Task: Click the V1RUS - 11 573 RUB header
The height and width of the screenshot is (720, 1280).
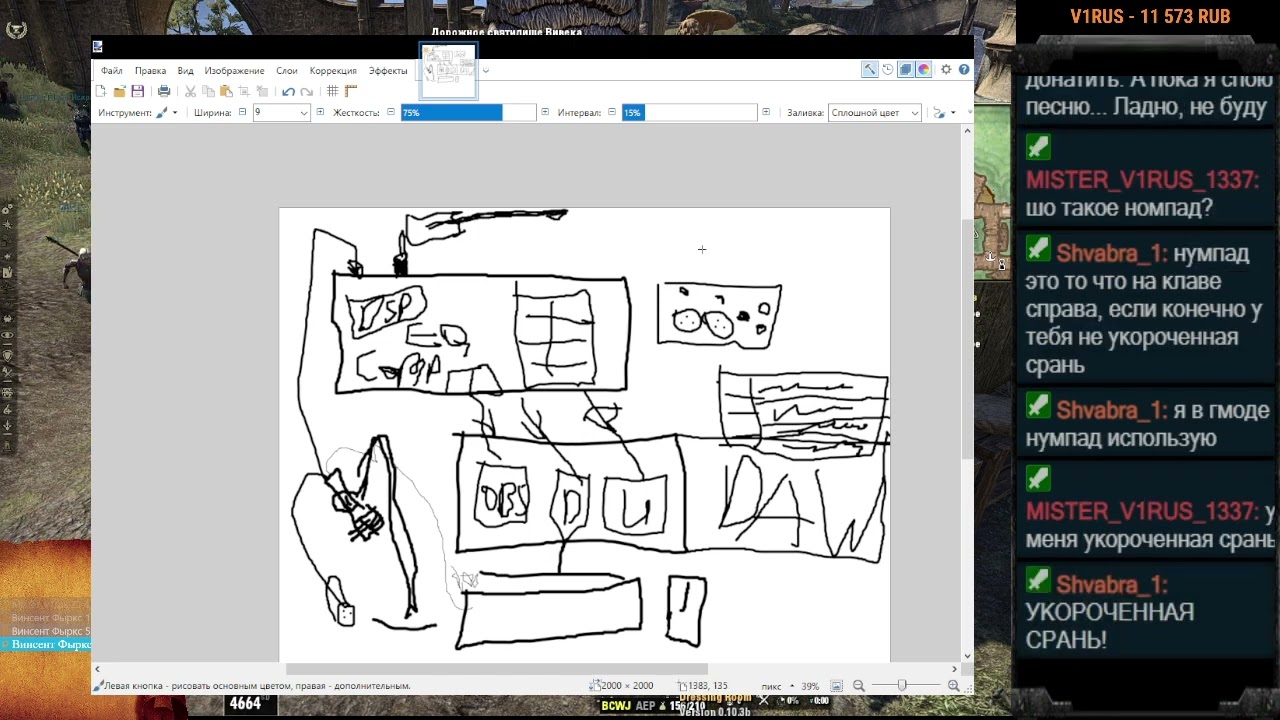Action: (x=1150, y=16)
